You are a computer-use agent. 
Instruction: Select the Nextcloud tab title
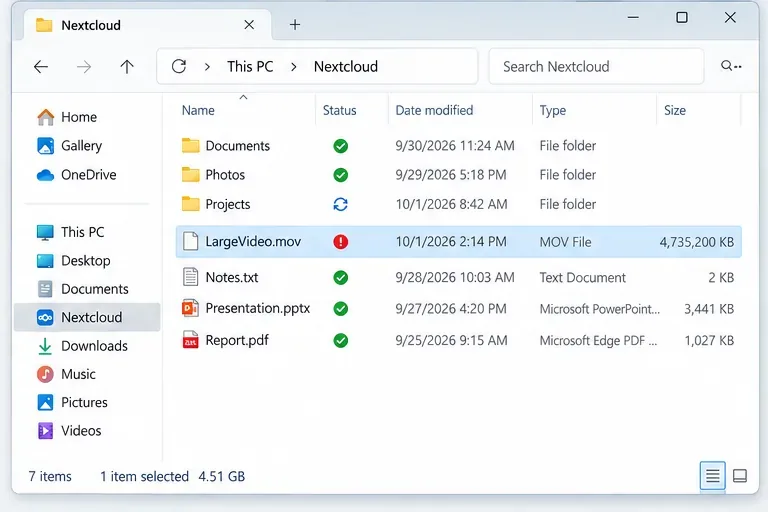pyautogui.click(x=91, y=25)
